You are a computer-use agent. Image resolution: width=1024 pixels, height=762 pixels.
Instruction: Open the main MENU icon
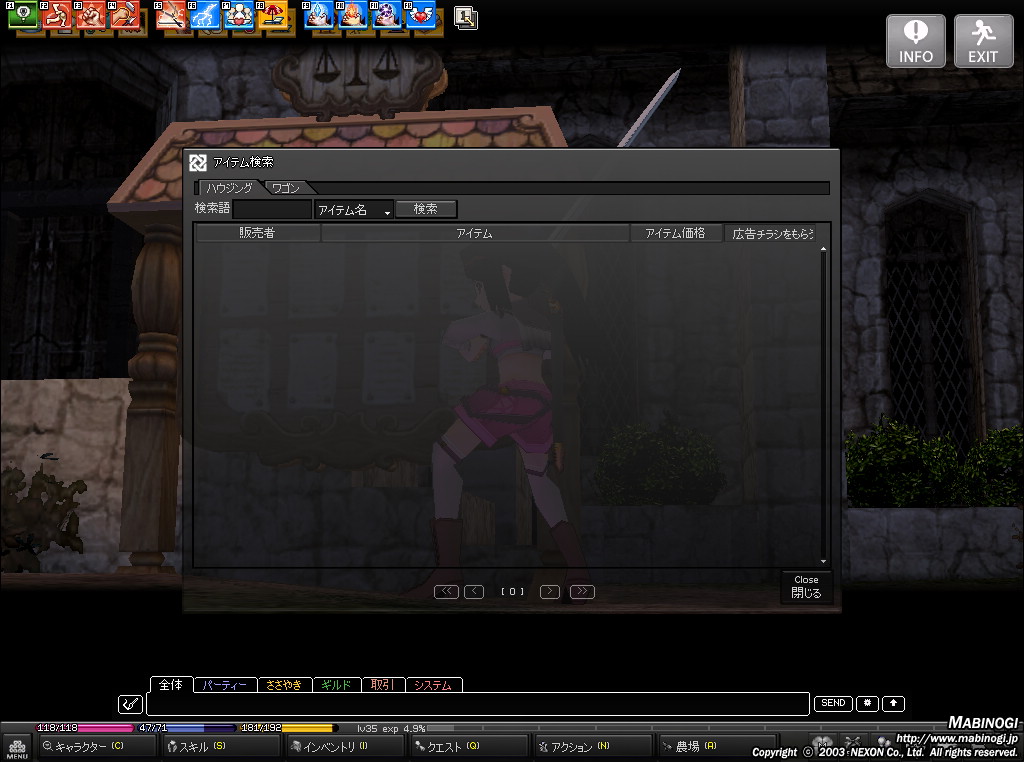click(17, 747)
